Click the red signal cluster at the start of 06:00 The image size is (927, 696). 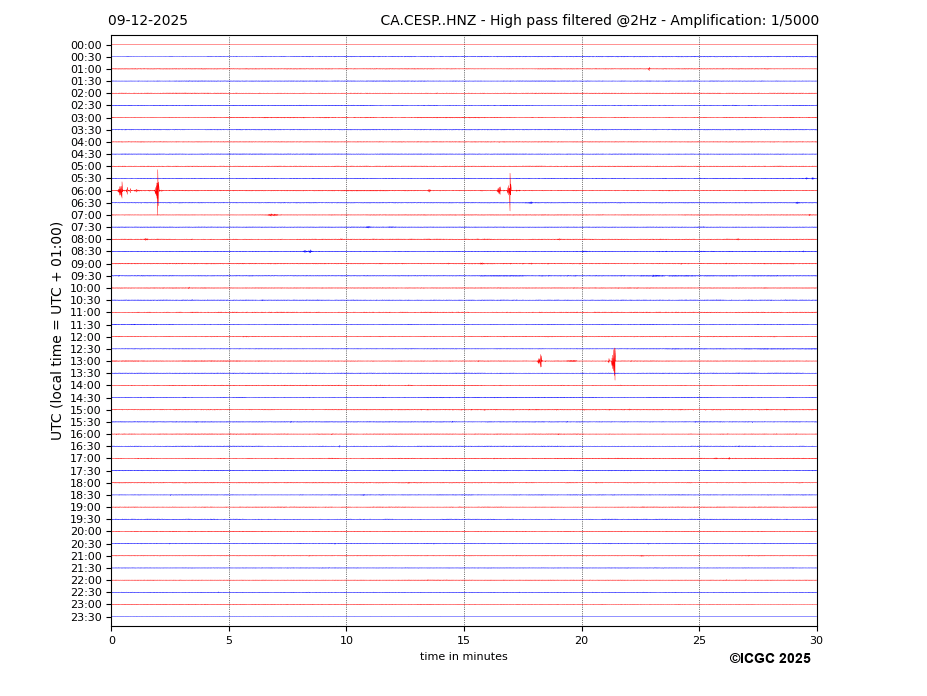(x=122, y=190)
